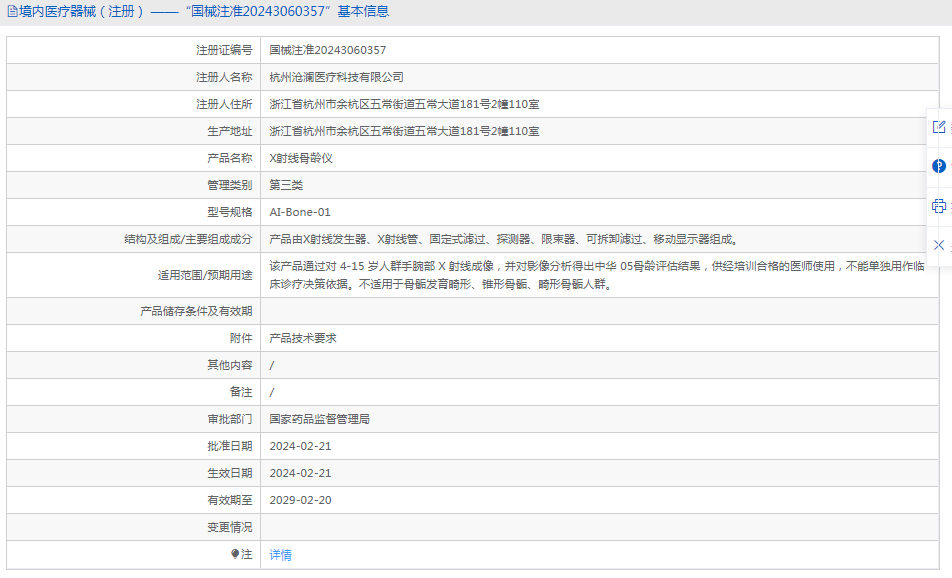Open the edit/feedback icon in side panel
The width and height of the screenshot is (952, 578).
[939, 127]
